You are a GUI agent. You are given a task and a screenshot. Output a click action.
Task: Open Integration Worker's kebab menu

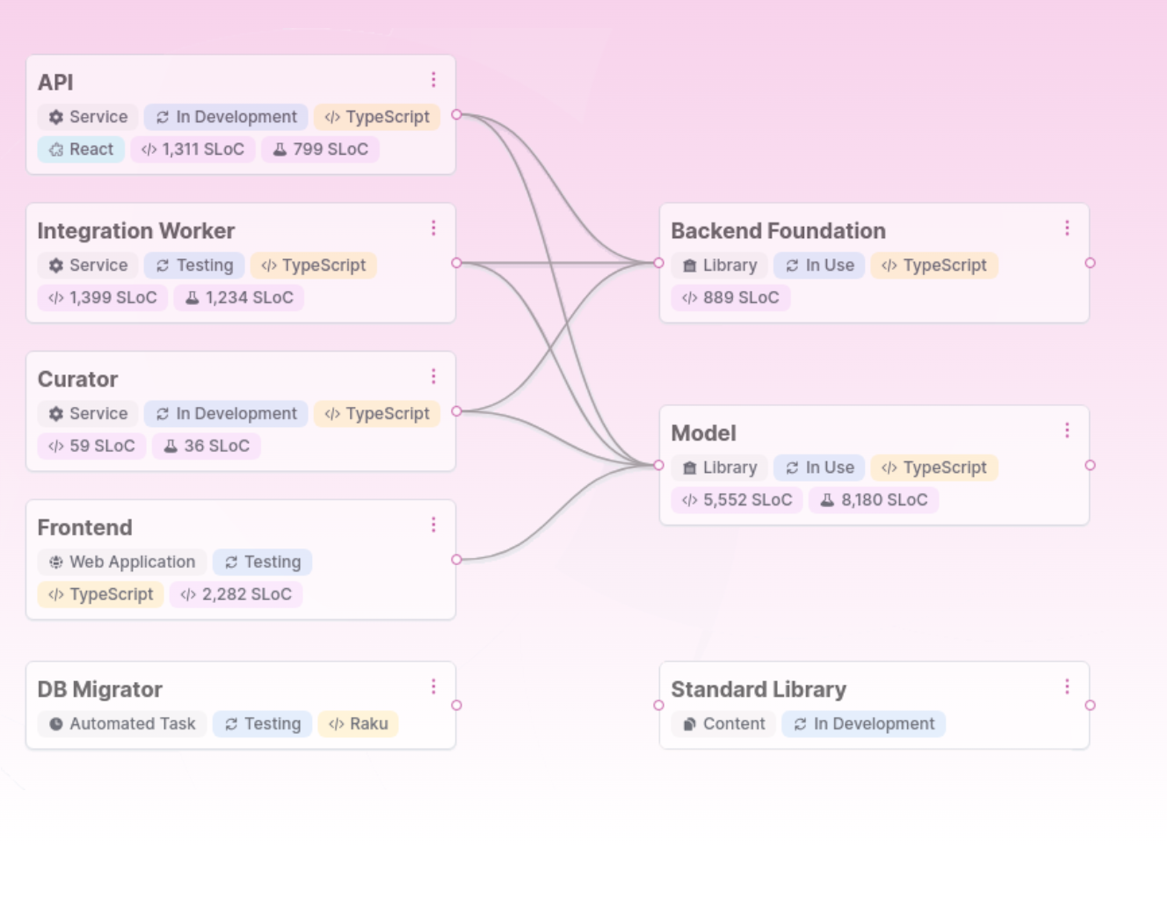433,228
